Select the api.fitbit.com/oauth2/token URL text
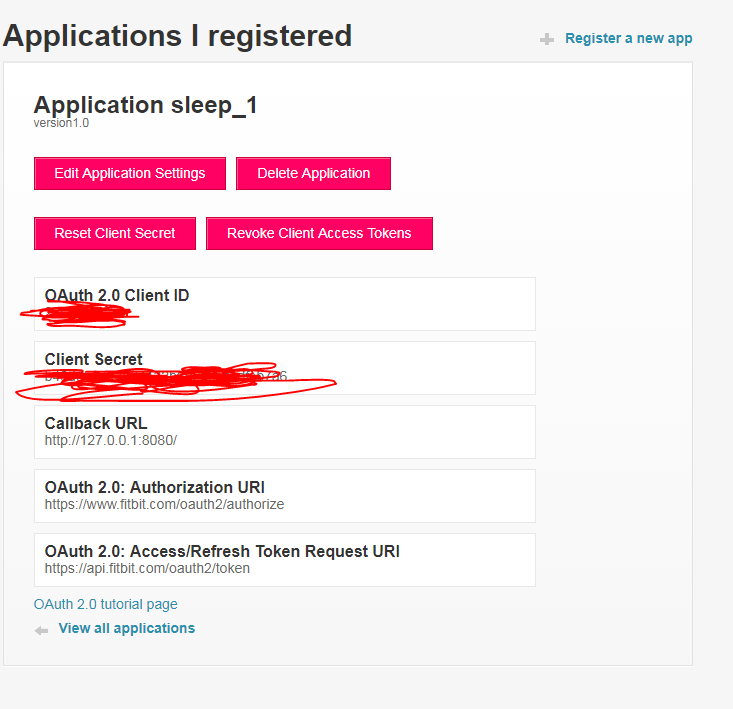This screenshot has height=709, width=733. click(x=147, y=568)
